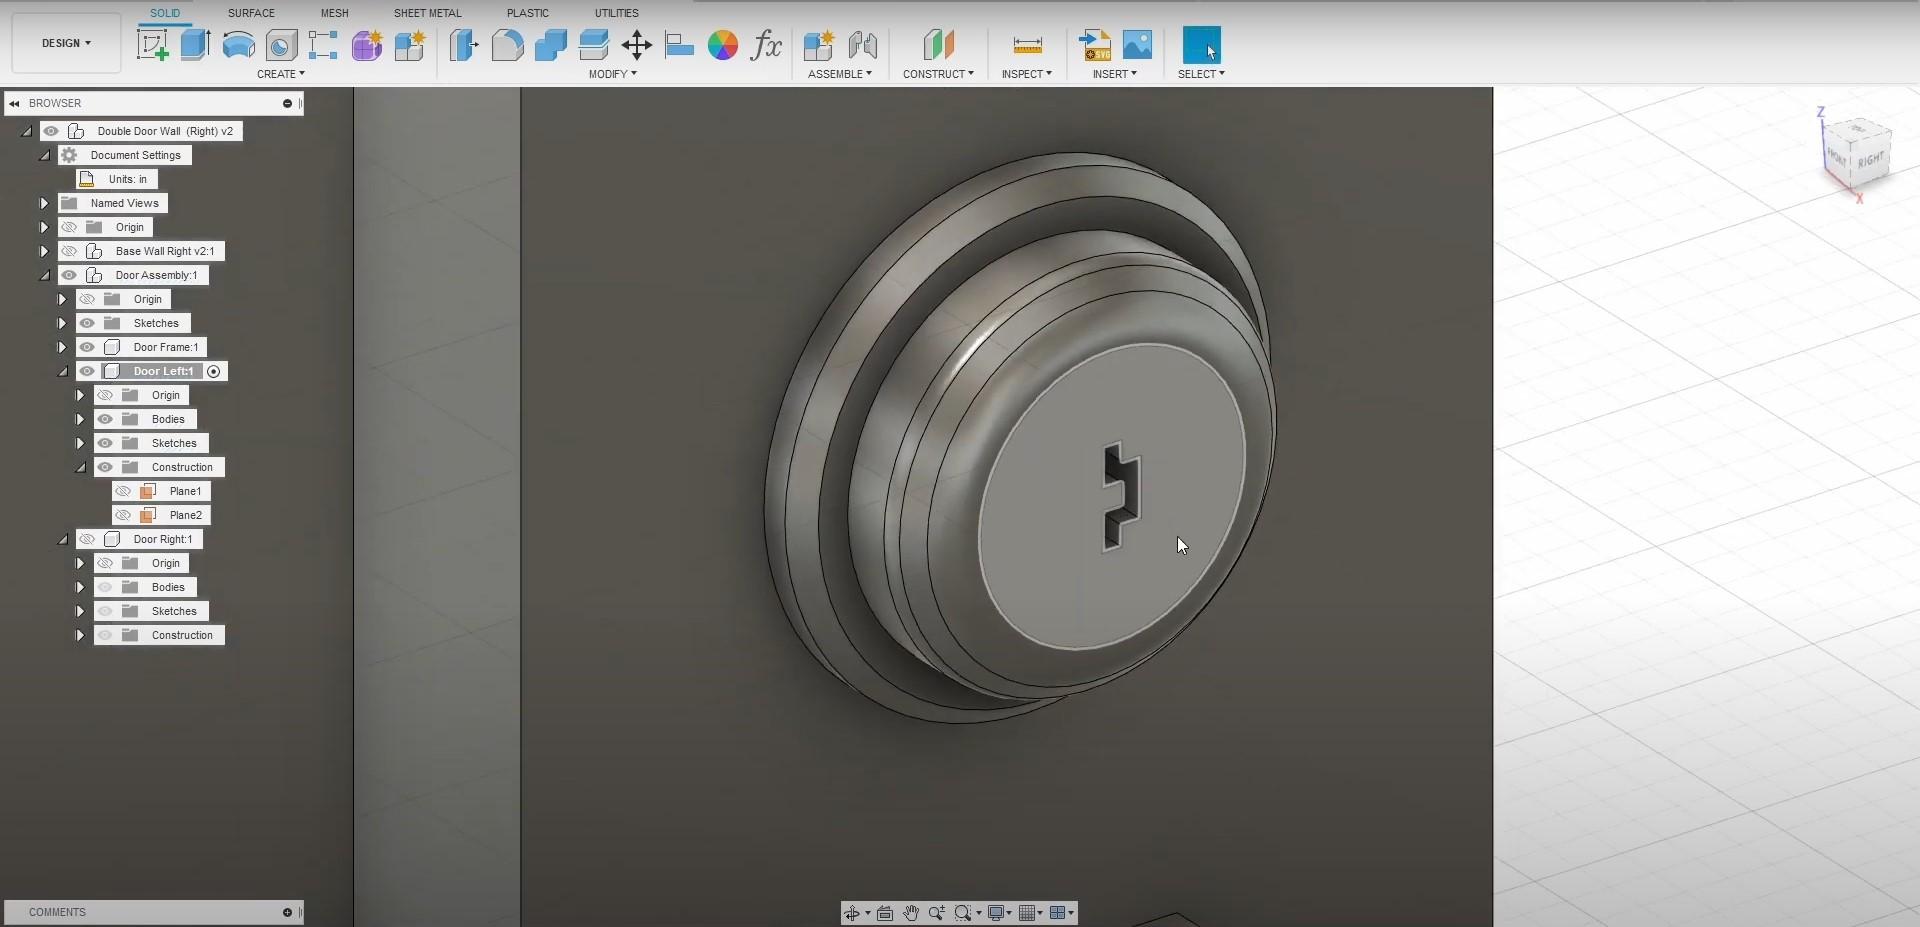Screen dimensions: 1920x927
Task: Click the Construct plane icon
Action: (x=938, y=45)
